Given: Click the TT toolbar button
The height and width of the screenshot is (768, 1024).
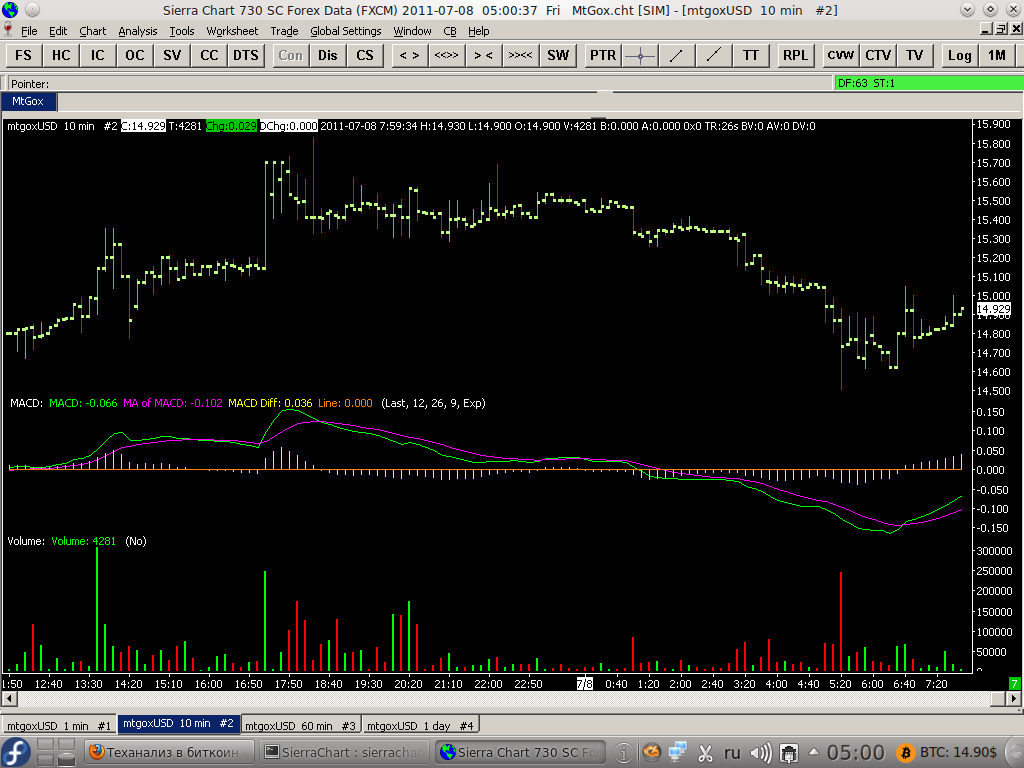Looking at the screenshot, I should point(751,56).
